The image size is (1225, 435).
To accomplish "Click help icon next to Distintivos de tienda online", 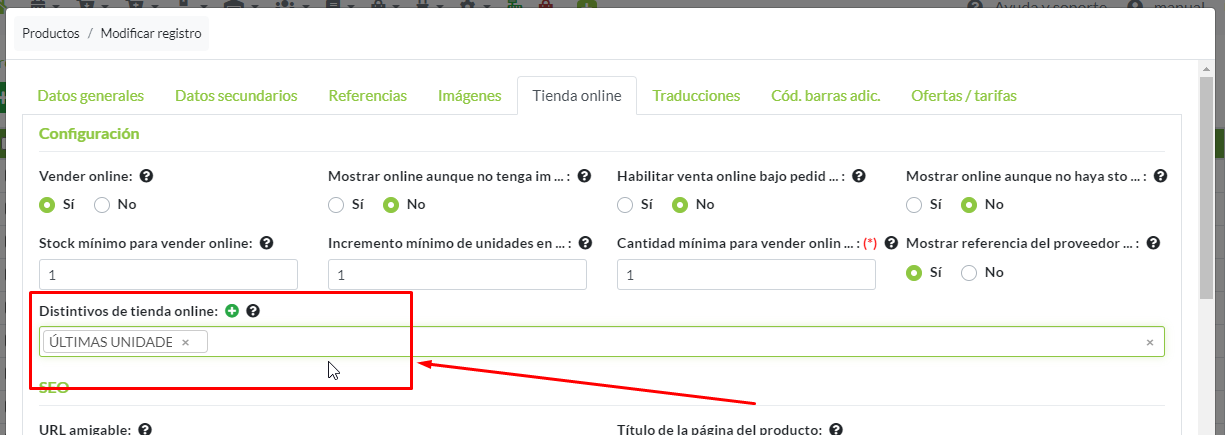I will pos(253,311).
